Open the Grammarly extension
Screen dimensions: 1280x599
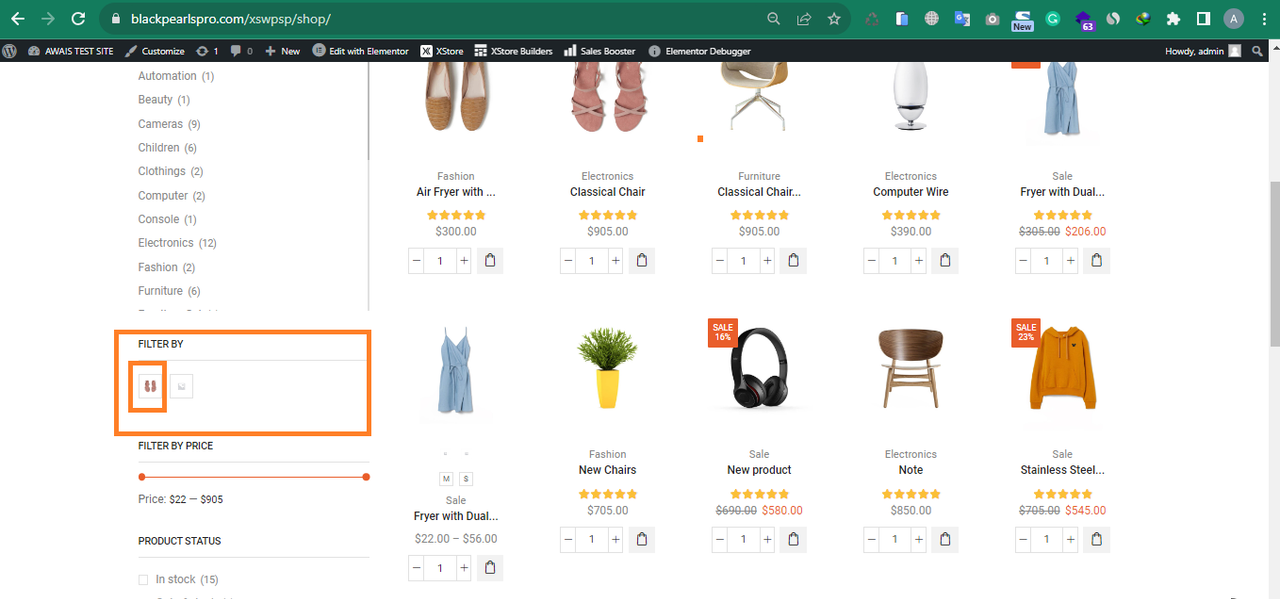click(x=1053, y=19)
